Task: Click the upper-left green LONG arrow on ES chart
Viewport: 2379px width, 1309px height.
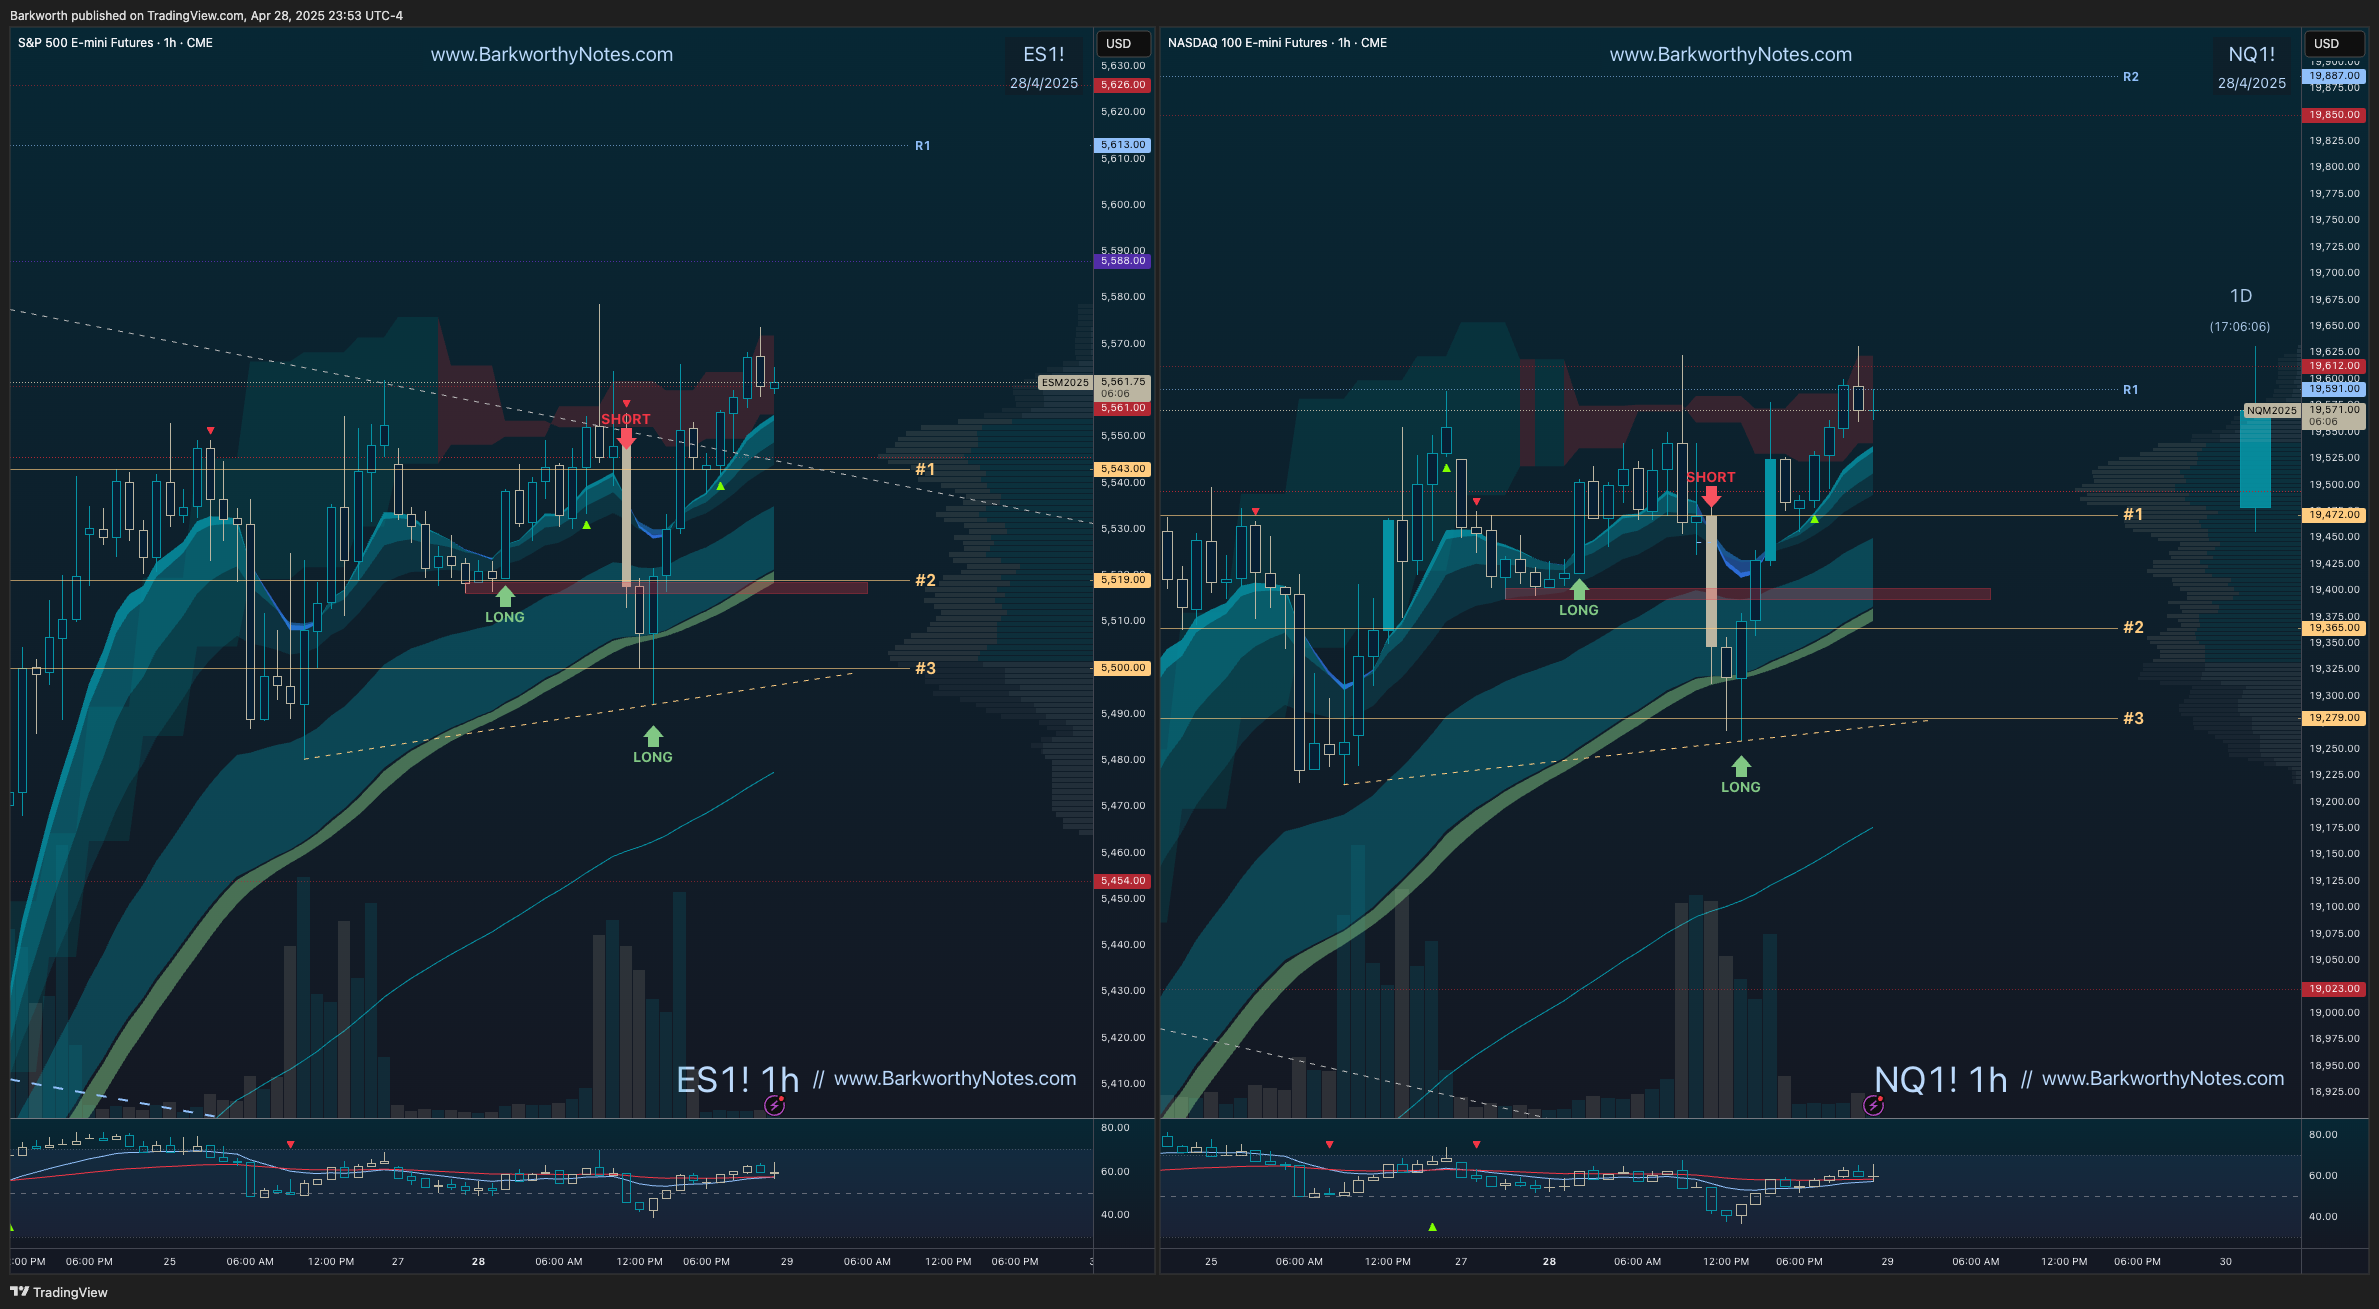Action: point(505,597)
